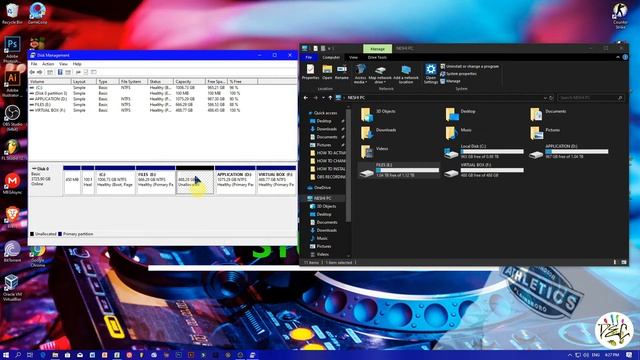Switch to the View tab in File Explorer

coord(353,58)
